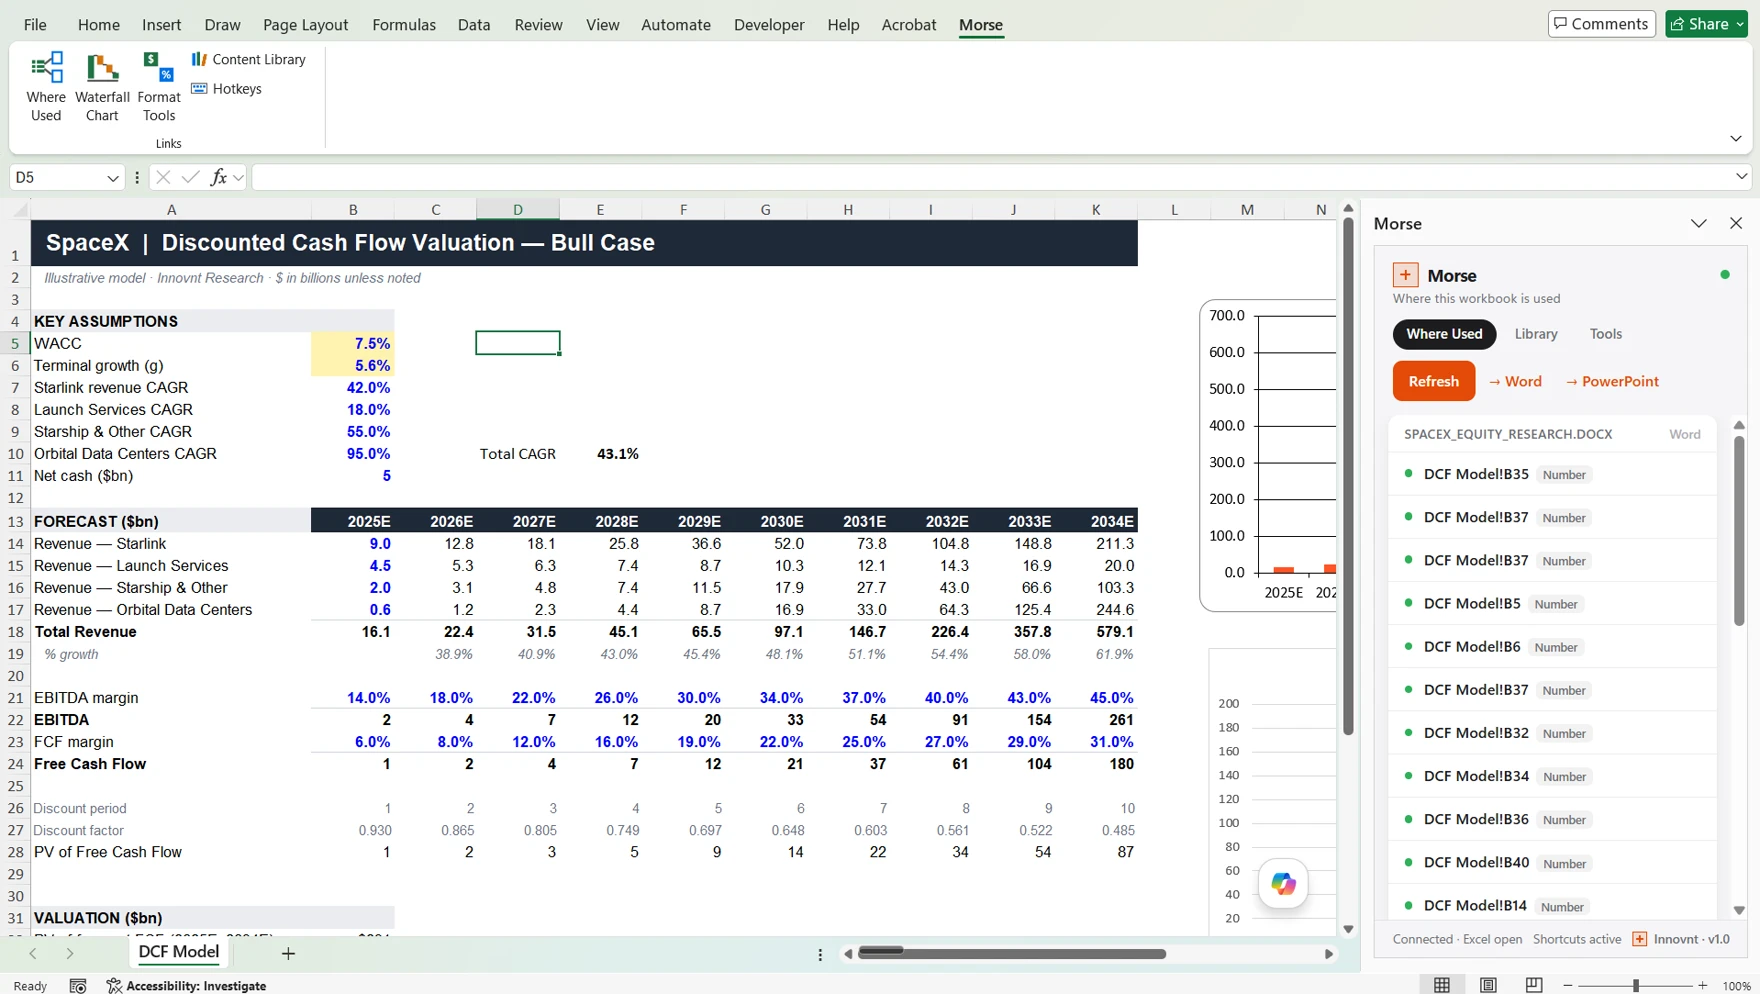Screen dimensions: 1760x994
Task: Open the Hotkeys ribbon option
Action: click(226, 88)
